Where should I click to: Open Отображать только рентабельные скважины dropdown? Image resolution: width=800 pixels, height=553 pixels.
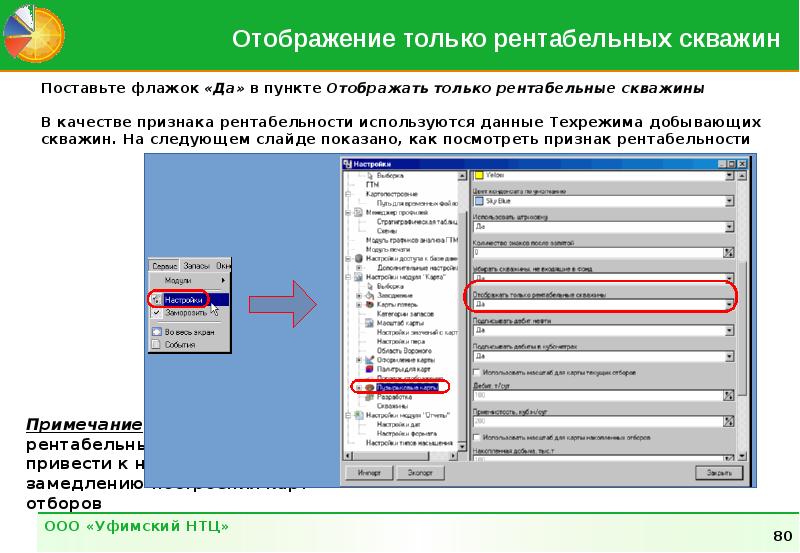[729, 305]
